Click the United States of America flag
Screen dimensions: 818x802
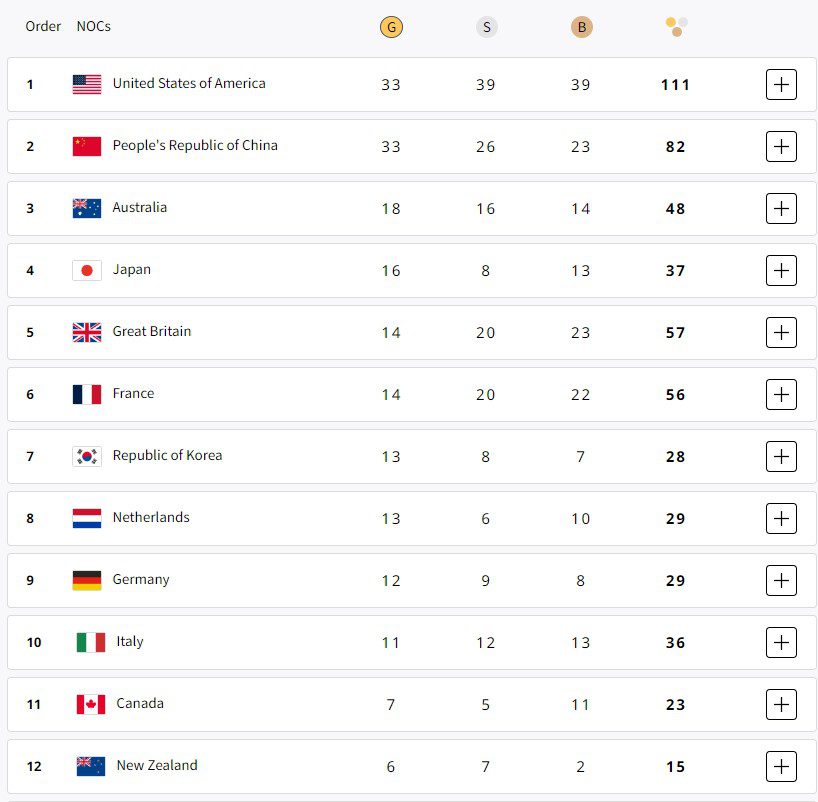87,84
